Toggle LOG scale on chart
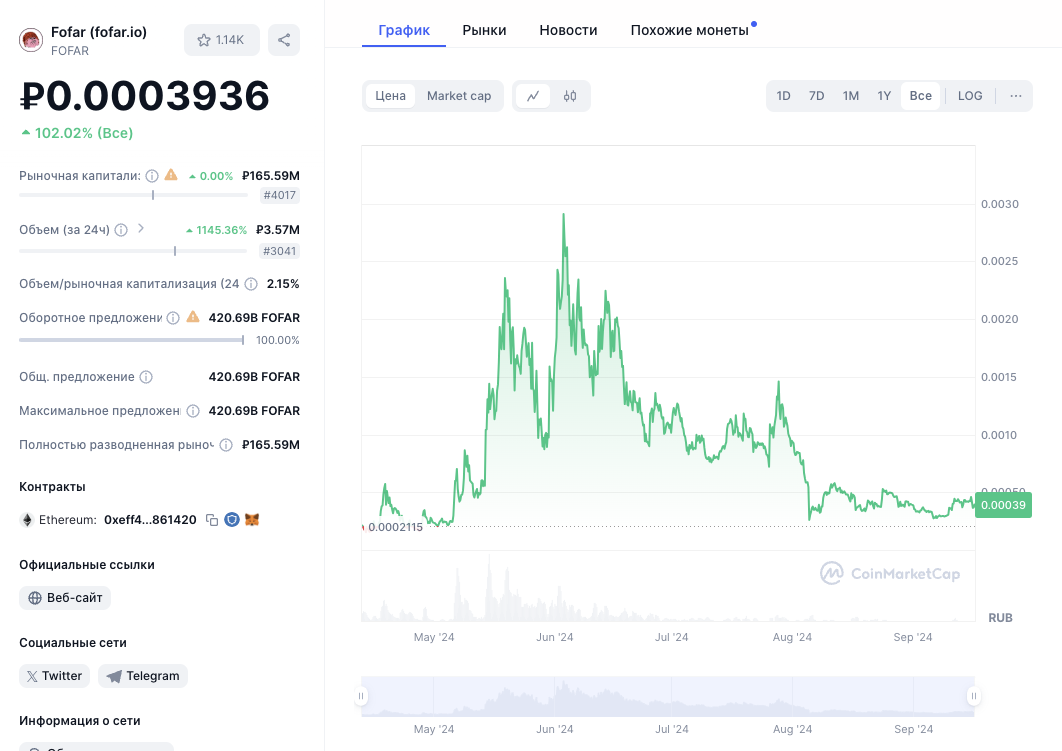1062x751 pixels. 970,96
